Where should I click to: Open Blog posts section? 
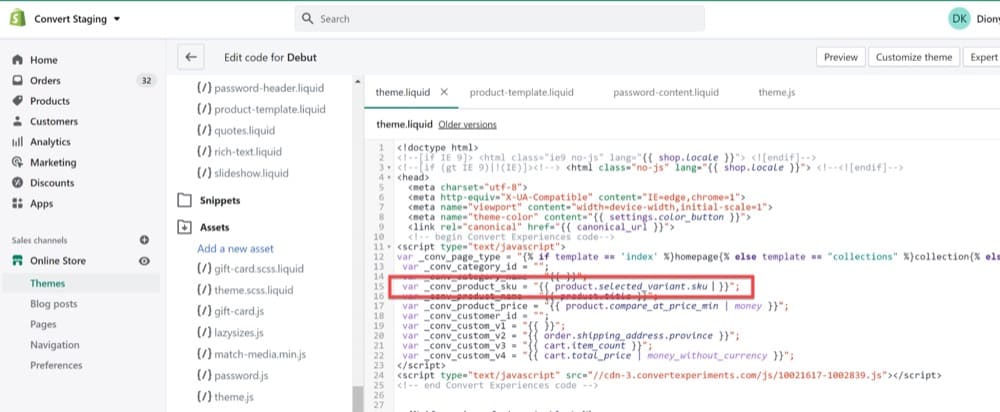(54, 304)
